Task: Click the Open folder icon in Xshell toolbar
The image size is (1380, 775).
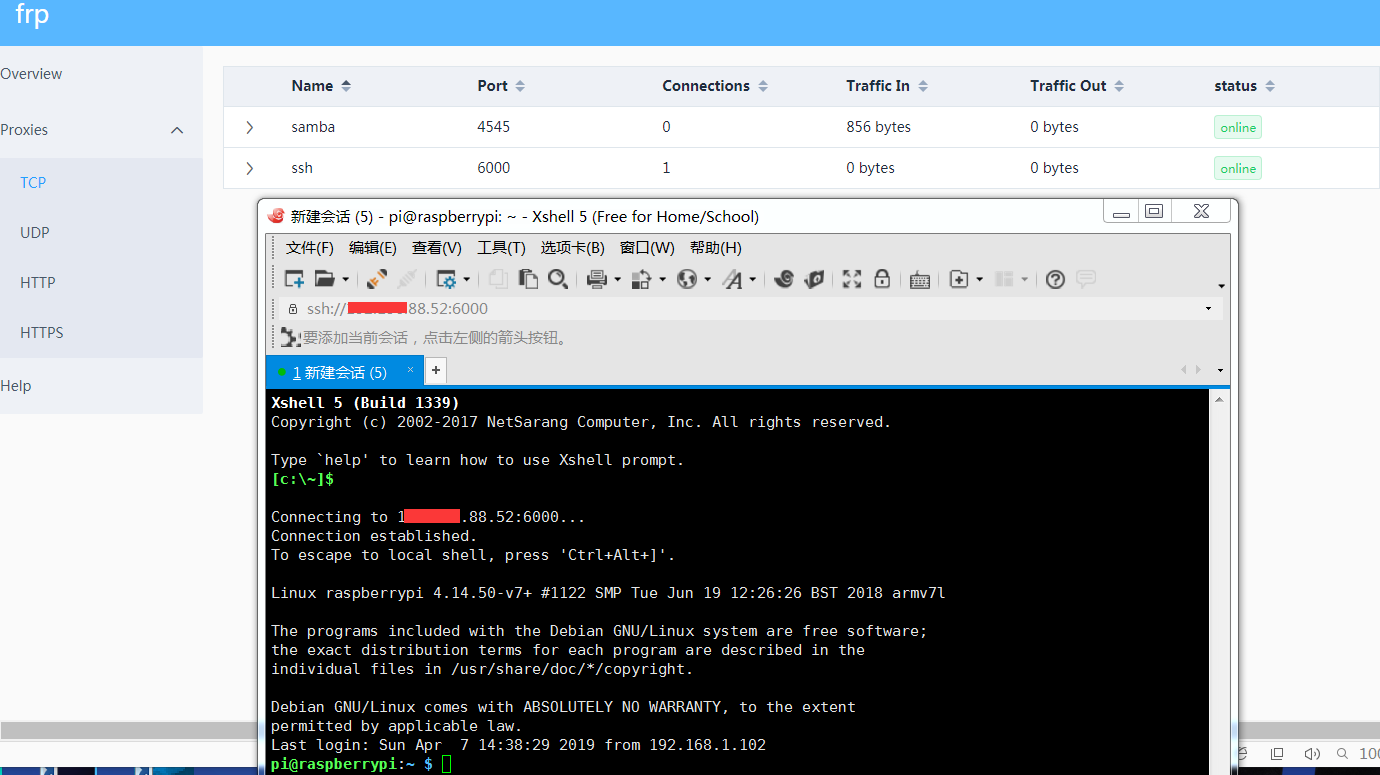Action: [324, 279]
